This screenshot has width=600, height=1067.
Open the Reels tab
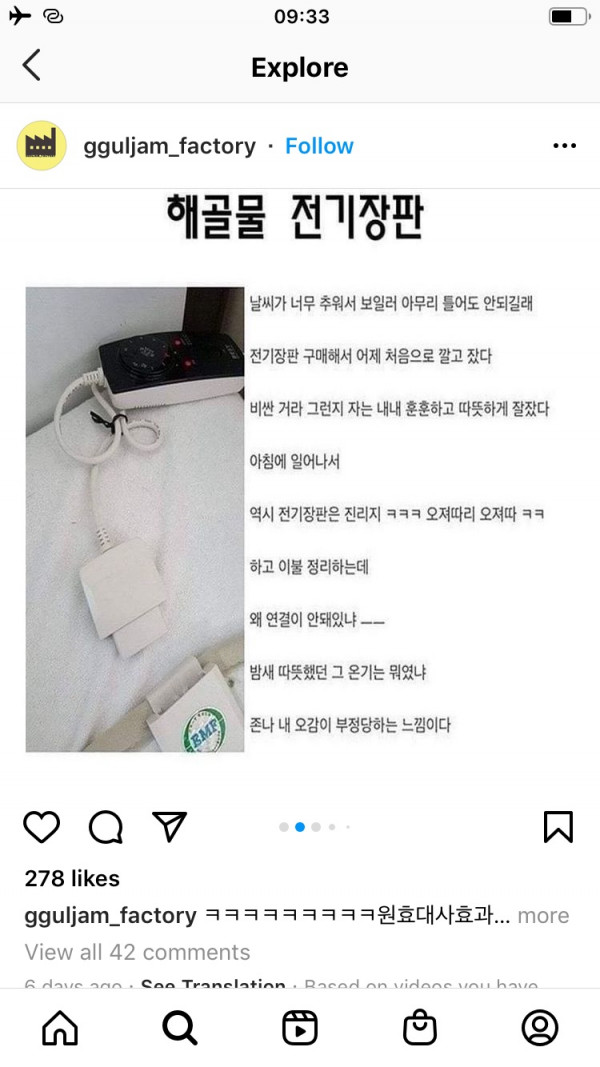[299, 1028]
